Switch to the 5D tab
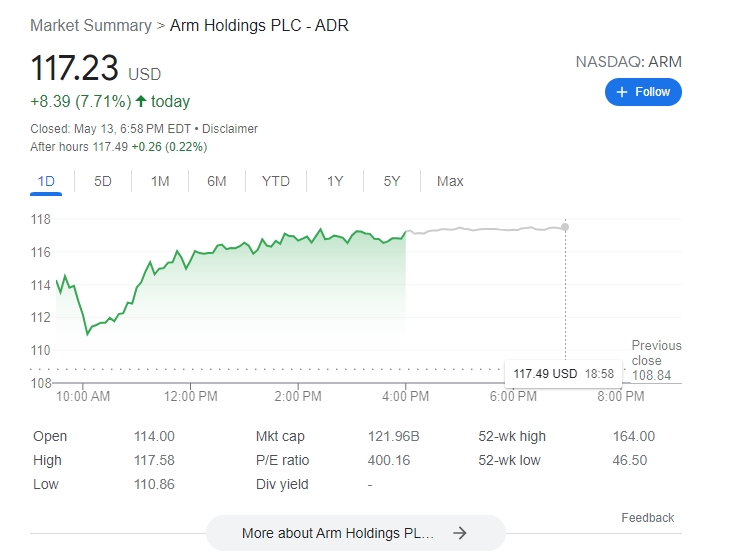This screenshot has width=733, height=559. click(x=103, y=181)
